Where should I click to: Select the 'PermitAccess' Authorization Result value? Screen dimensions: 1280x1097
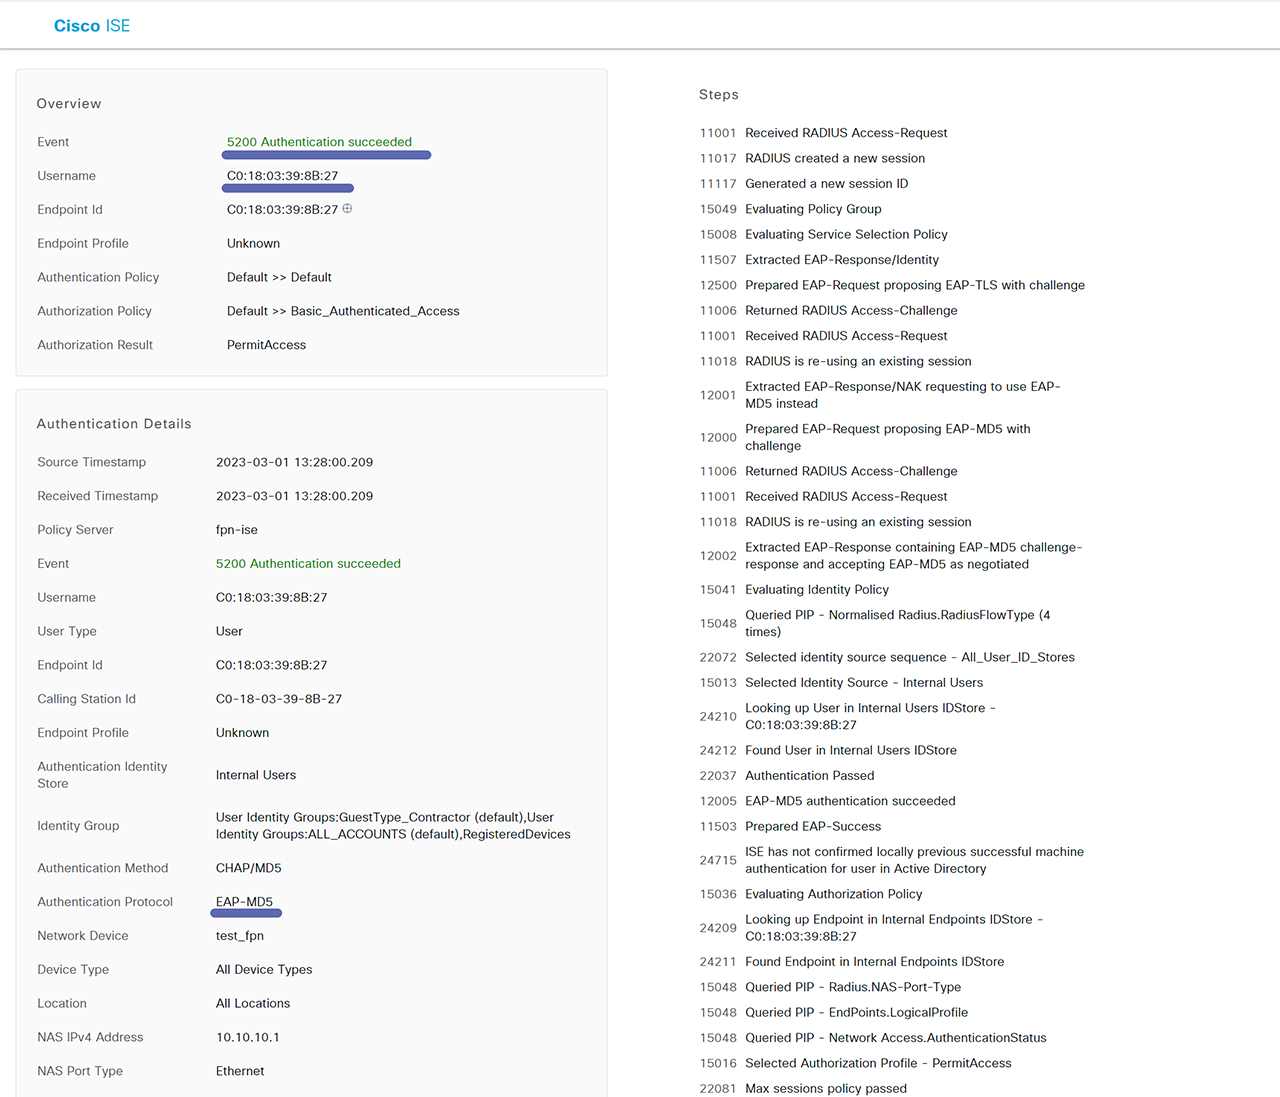click(x=266, y=345)
